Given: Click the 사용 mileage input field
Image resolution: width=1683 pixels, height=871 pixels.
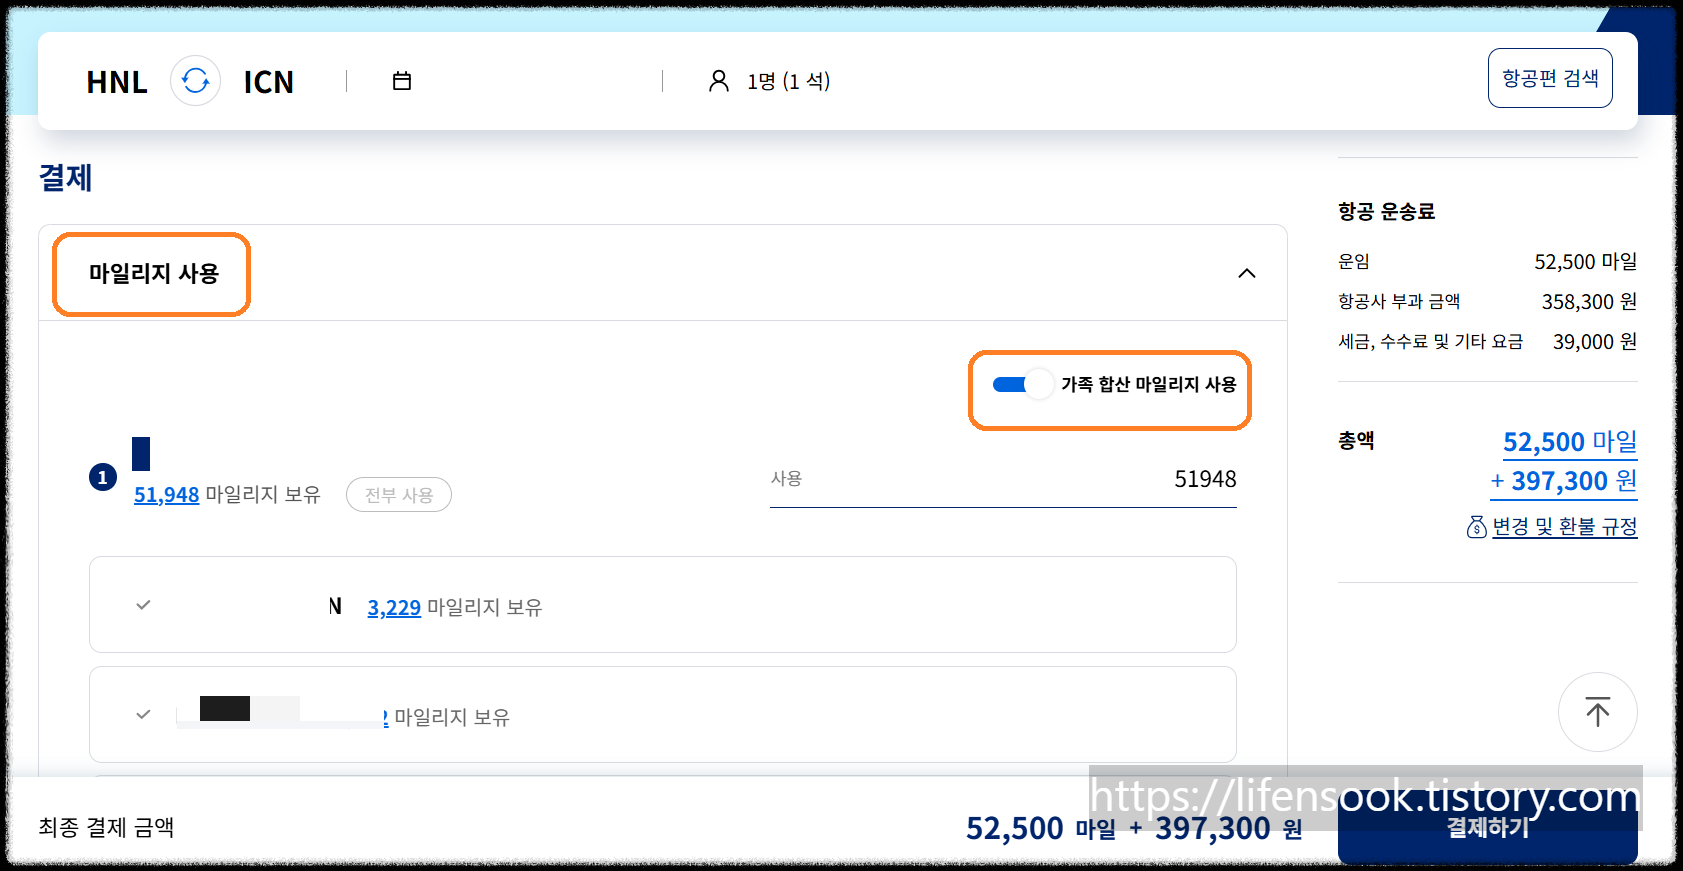Looking at the screenshot, I should click(x=1003, y=480).
